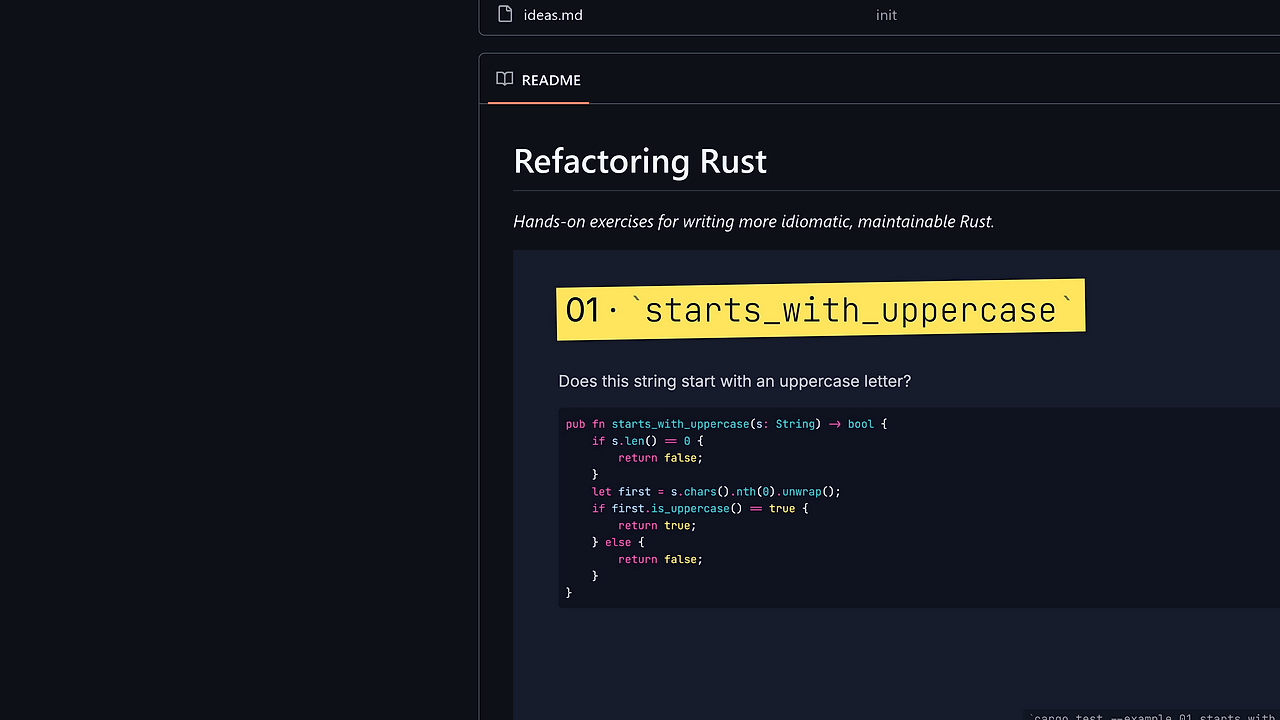
Task: Click the 'pub fn starts_with_uppercase' code line
Action: 726,424
